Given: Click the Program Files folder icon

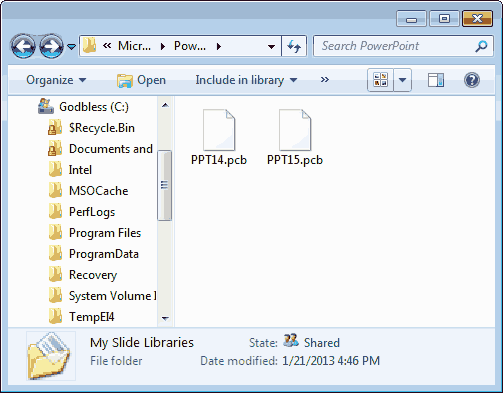Looking at the screenshot, I should 55,233.
